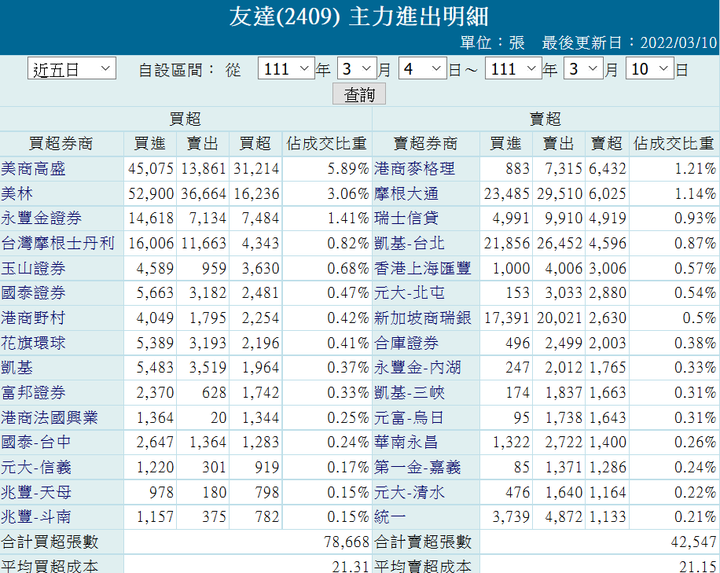
Task: Select sell-side 佔成交比重 column header
Action: pyautogui.click(x=674, y=144)
